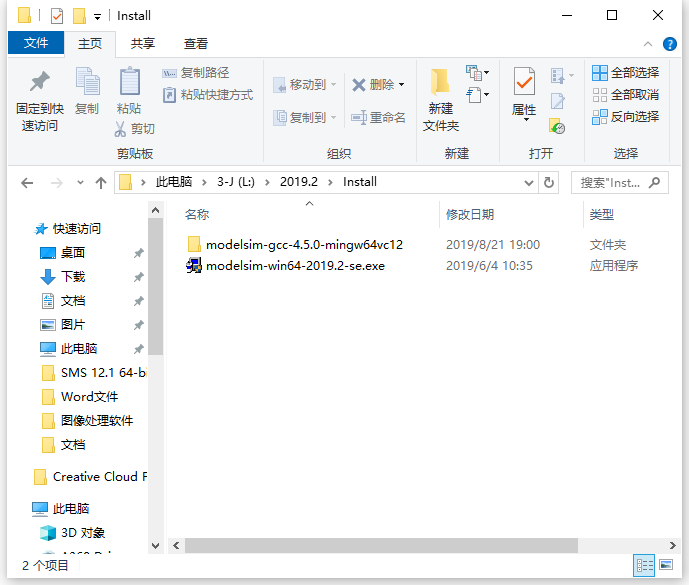Switch to Details view in the status bar
689x585 pixels.
coord(645,565)
